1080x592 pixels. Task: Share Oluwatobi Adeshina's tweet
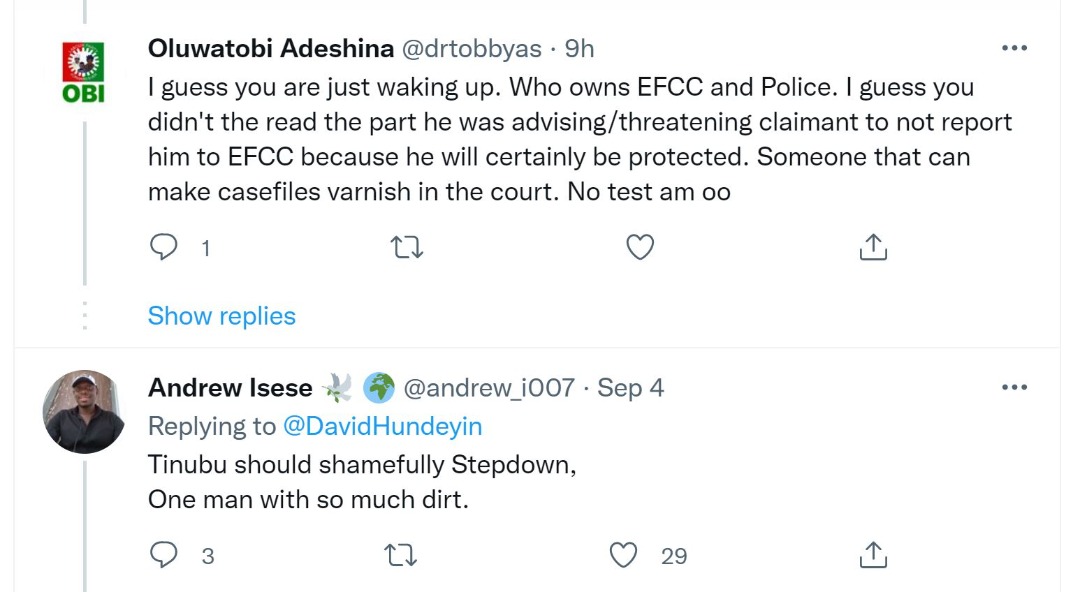tap(873, 247)
